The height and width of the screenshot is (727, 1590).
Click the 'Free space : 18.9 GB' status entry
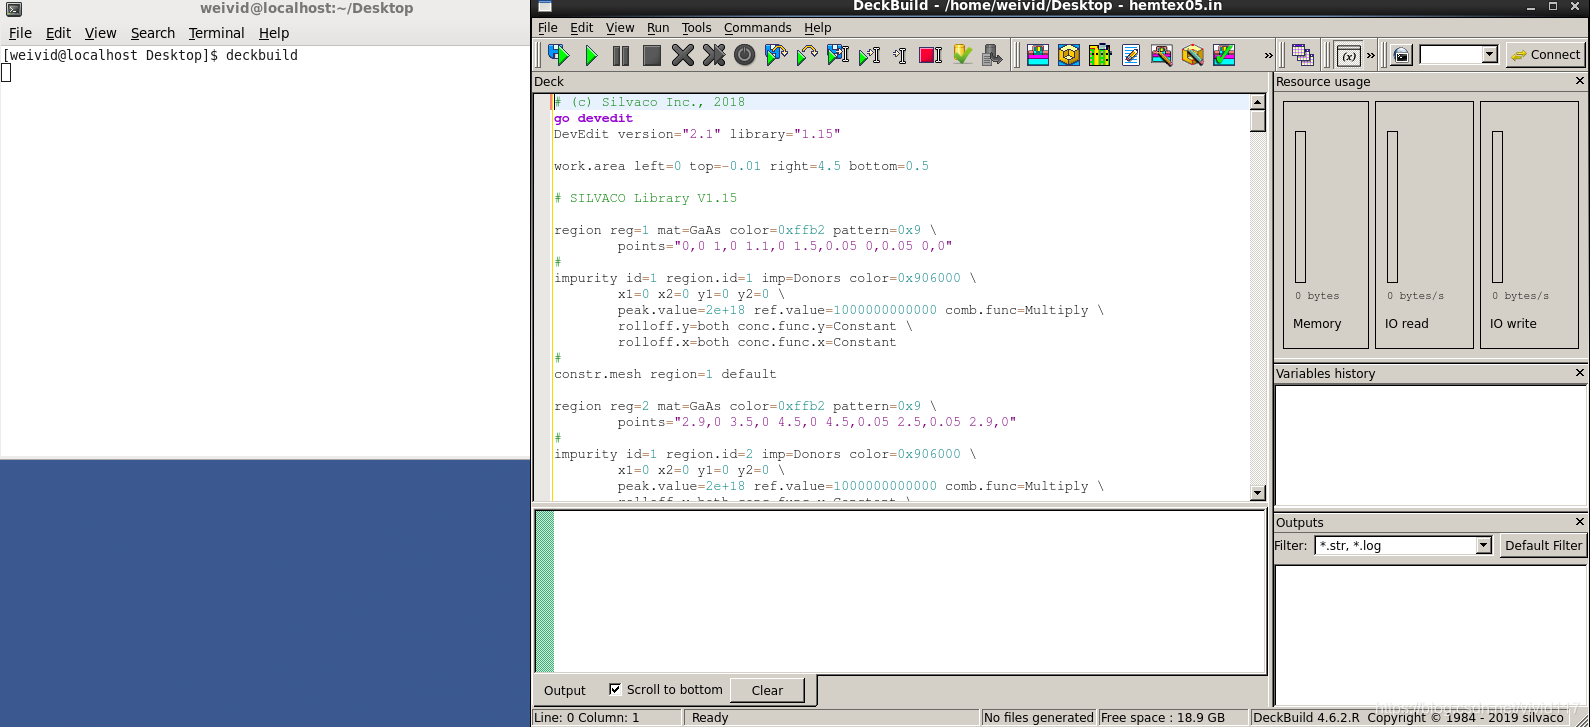(x=1162, y=717)
